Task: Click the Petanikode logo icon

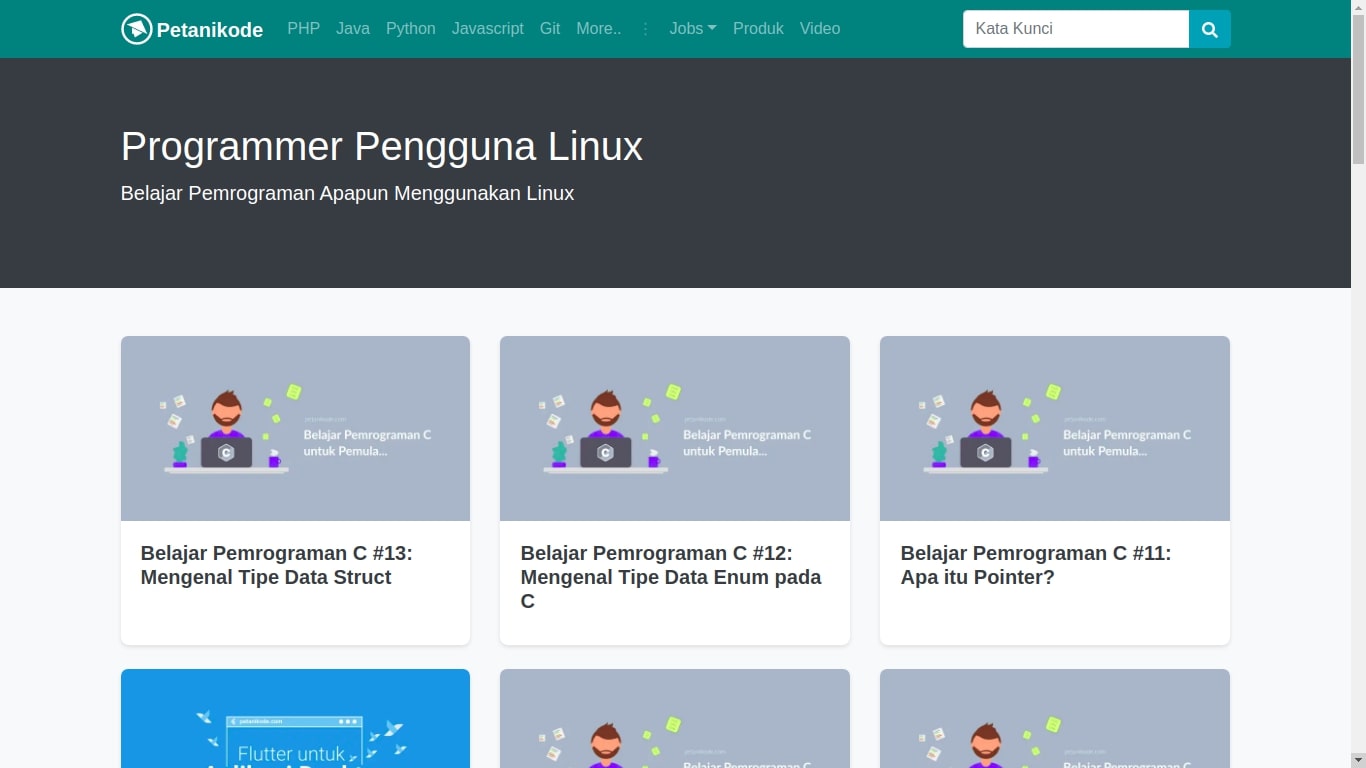Action: (137, 29)
